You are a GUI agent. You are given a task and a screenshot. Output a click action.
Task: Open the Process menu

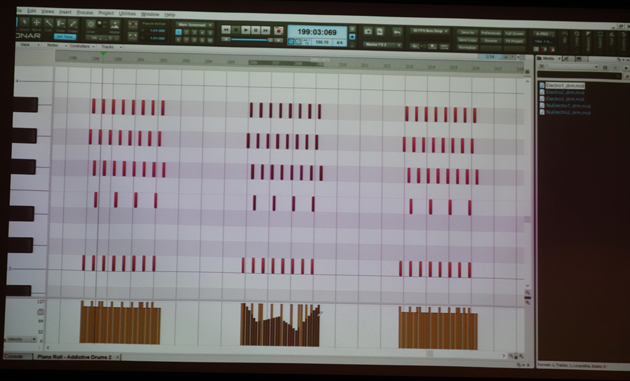pos(85,12)
